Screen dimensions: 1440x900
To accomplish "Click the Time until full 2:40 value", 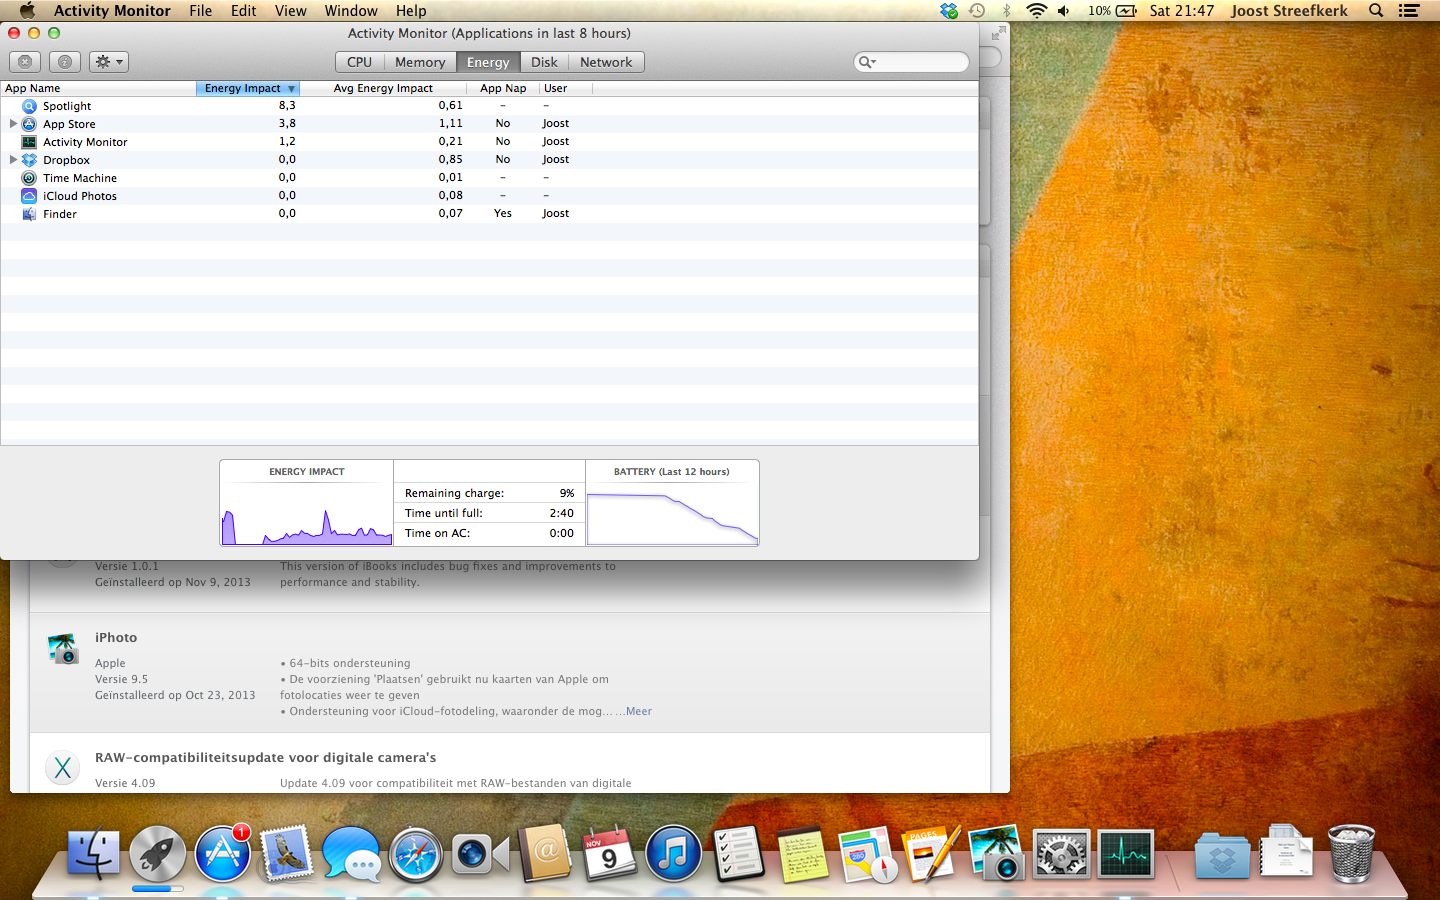I will click(x=561, y=513).
